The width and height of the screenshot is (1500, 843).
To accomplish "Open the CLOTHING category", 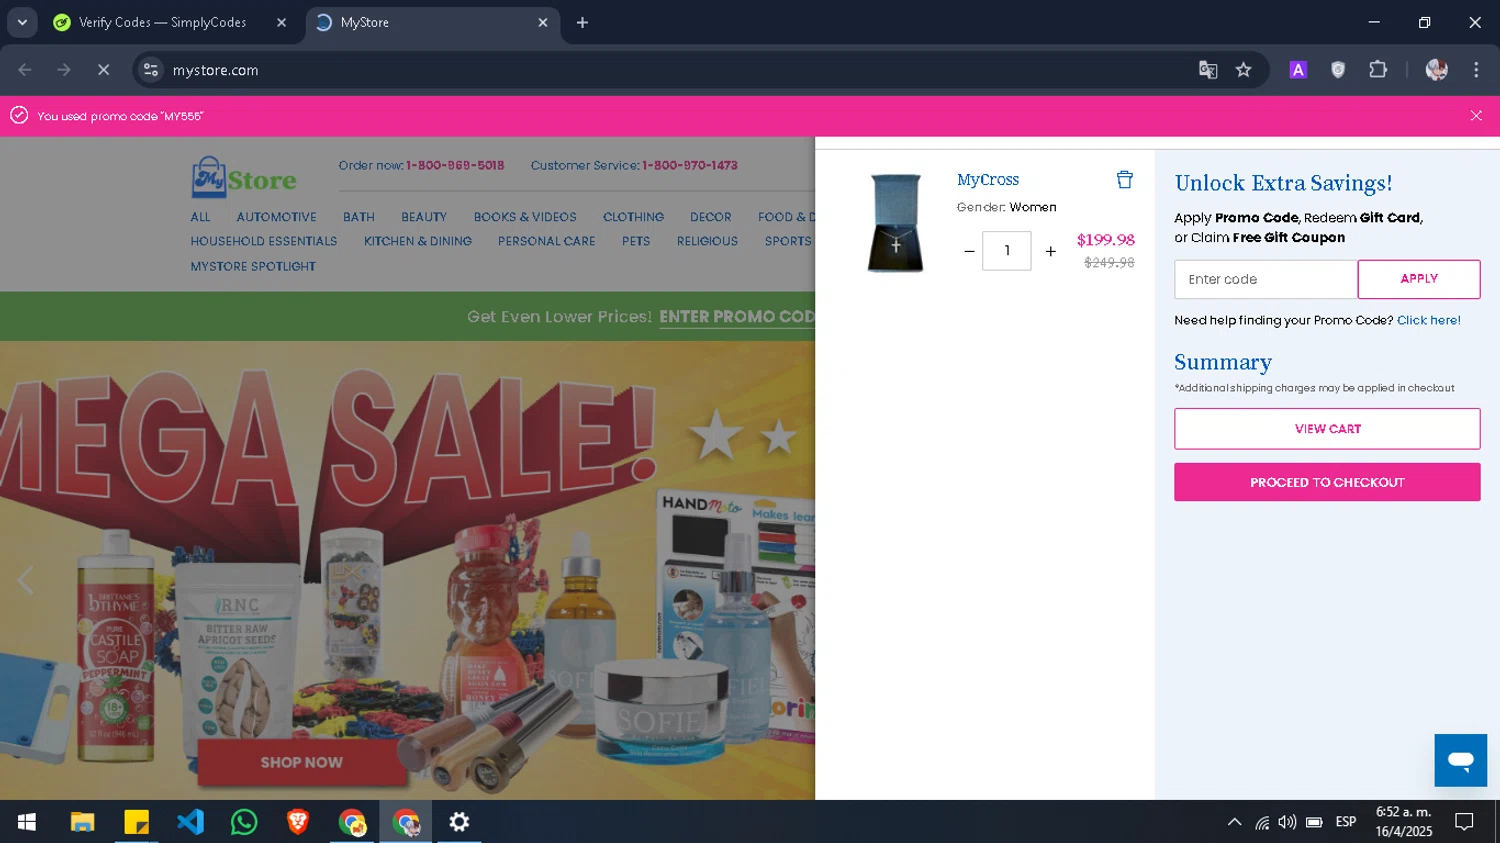I will [x=633, y=217].
